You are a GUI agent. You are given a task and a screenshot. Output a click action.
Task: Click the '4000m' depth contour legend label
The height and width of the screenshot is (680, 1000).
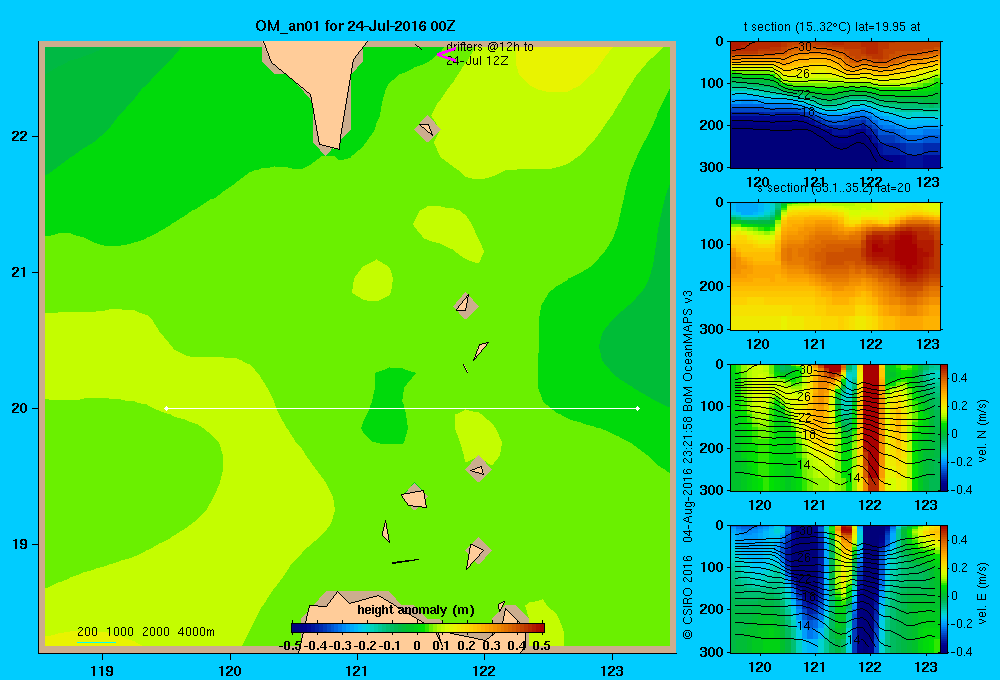tap(196, 632)
